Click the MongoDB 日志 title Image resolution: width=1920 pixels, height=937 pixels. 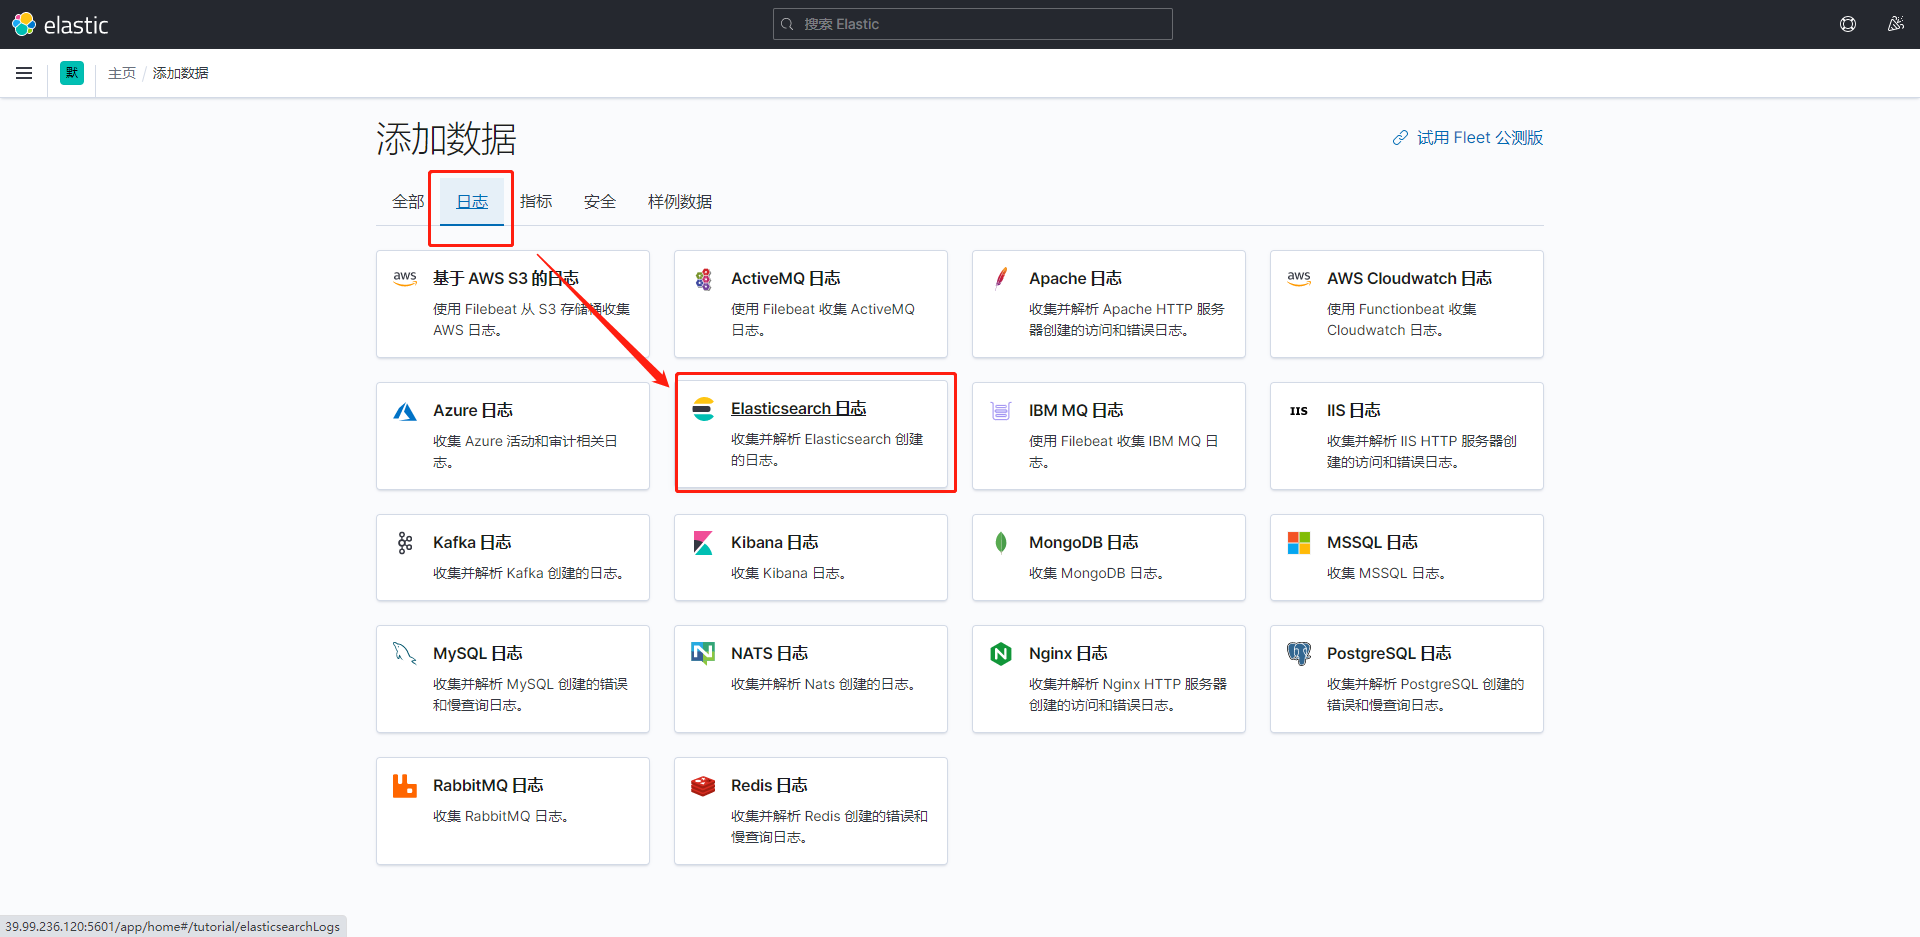pos(1084,542)
